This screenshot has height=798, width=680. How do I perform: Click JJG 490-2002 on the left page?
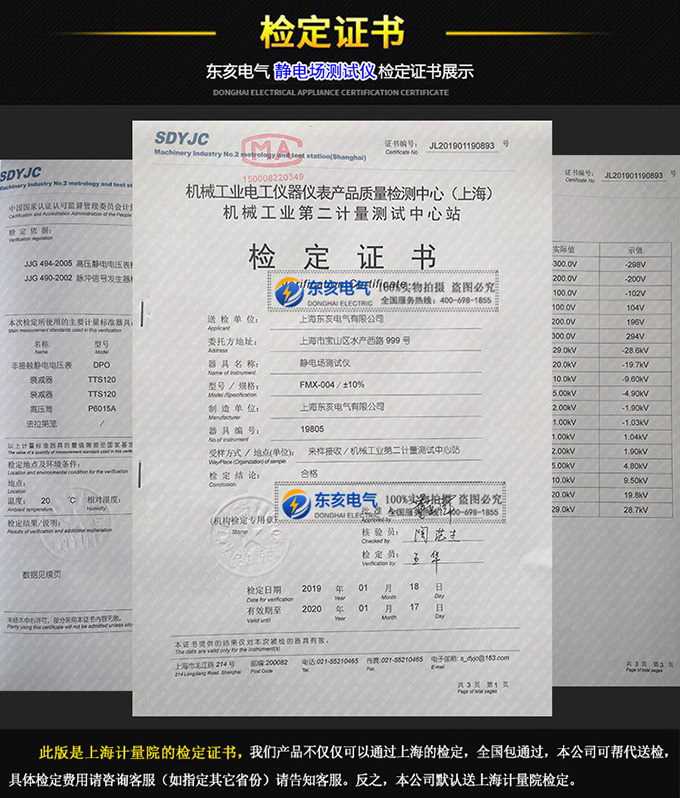[48, 278]
